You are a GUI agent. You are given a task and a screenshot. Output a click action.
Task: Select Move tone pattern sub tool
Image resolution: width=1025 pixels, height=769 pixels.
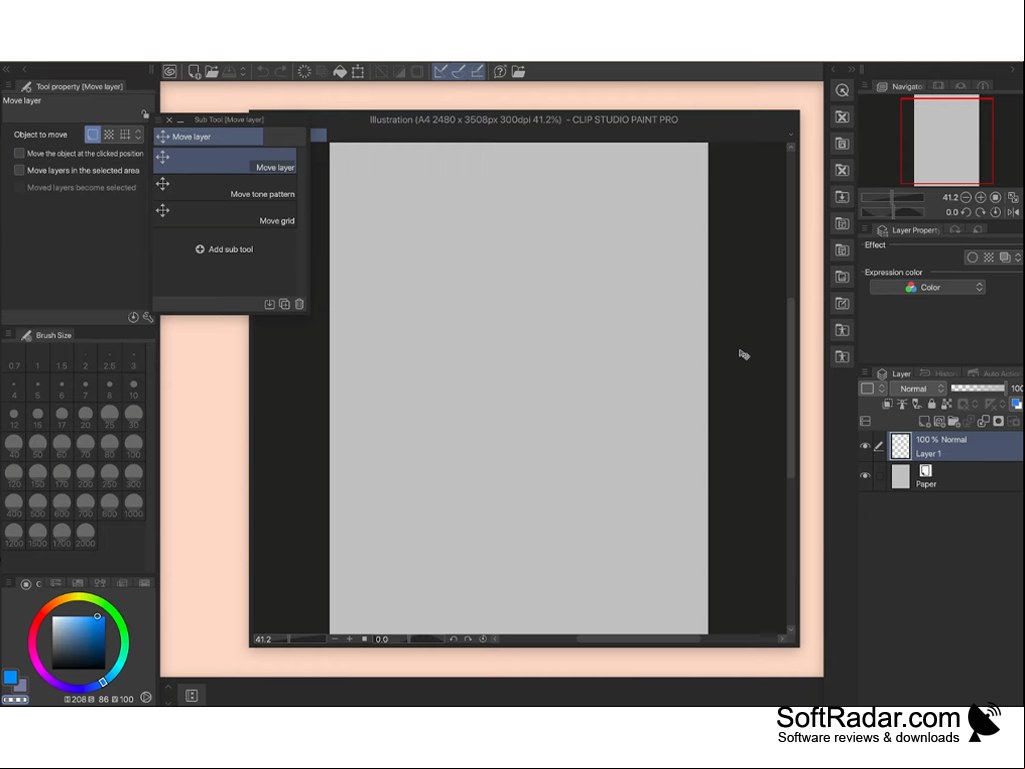coord(225,187)
